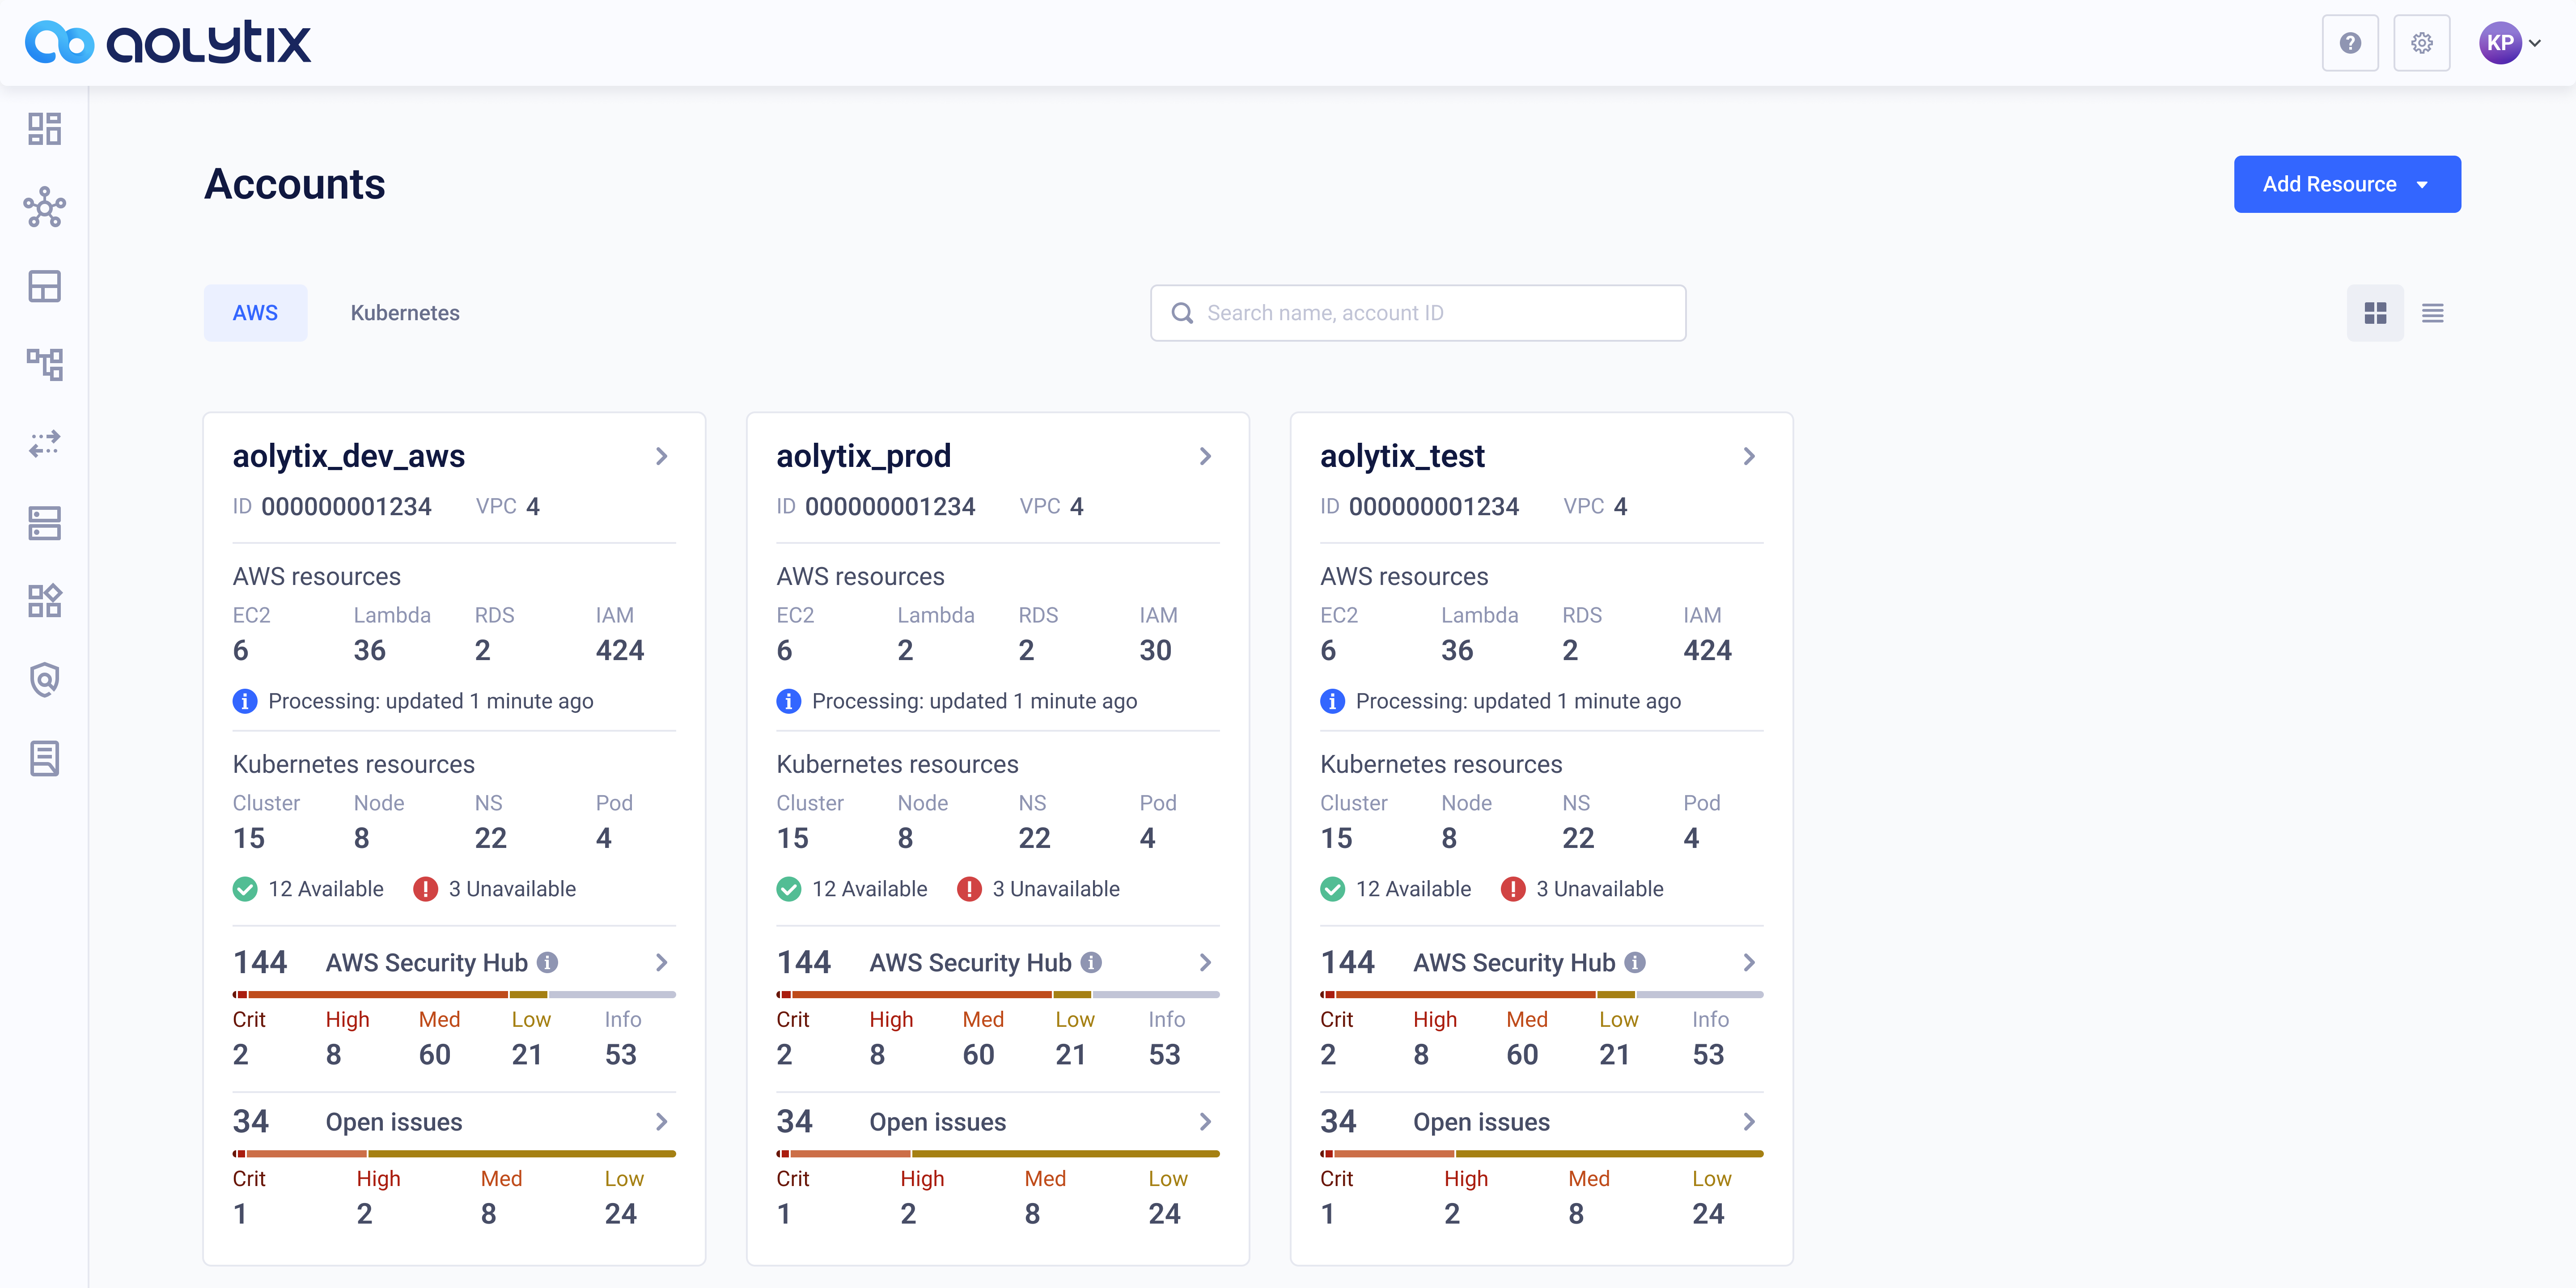Open the dashboard icon in the sidebar

pos(44,129)
